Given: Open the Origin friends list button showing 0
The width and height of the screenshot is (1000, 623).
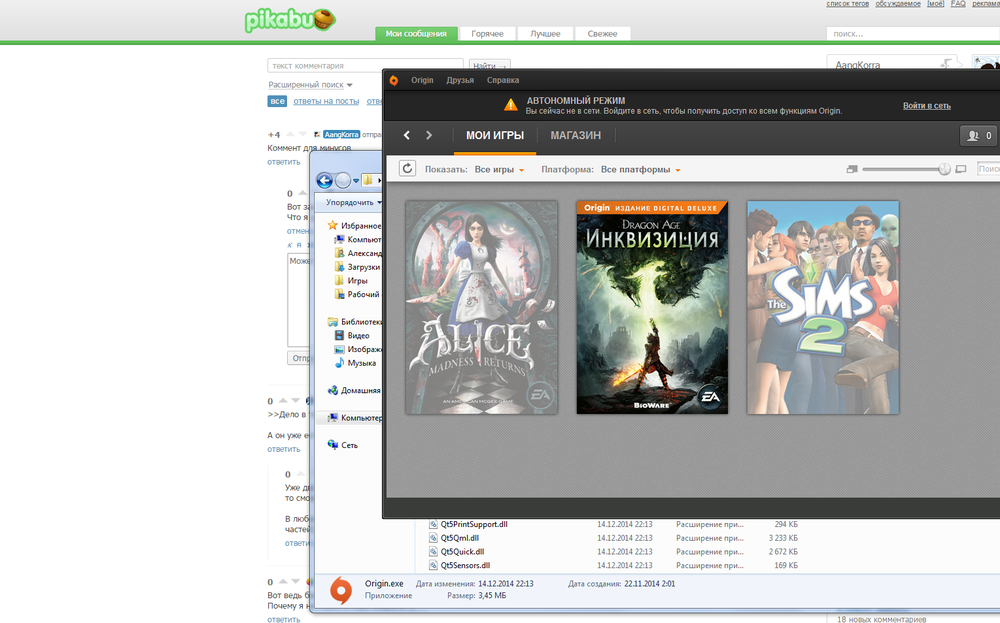Looking at the screenshot, I should tap(978, 136).
